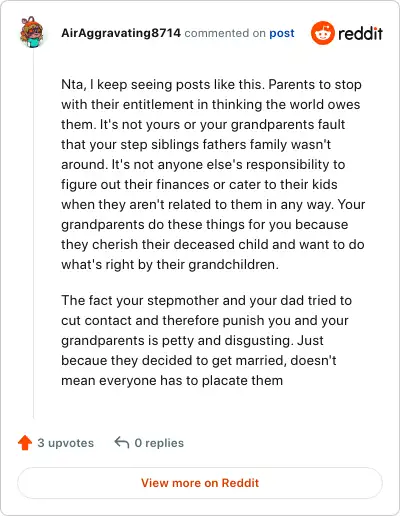Click the line beginning "The fact your stepmother"
The width and height of the screenshot is (400, 516).
pyautogui.click(x=207, y=300)
